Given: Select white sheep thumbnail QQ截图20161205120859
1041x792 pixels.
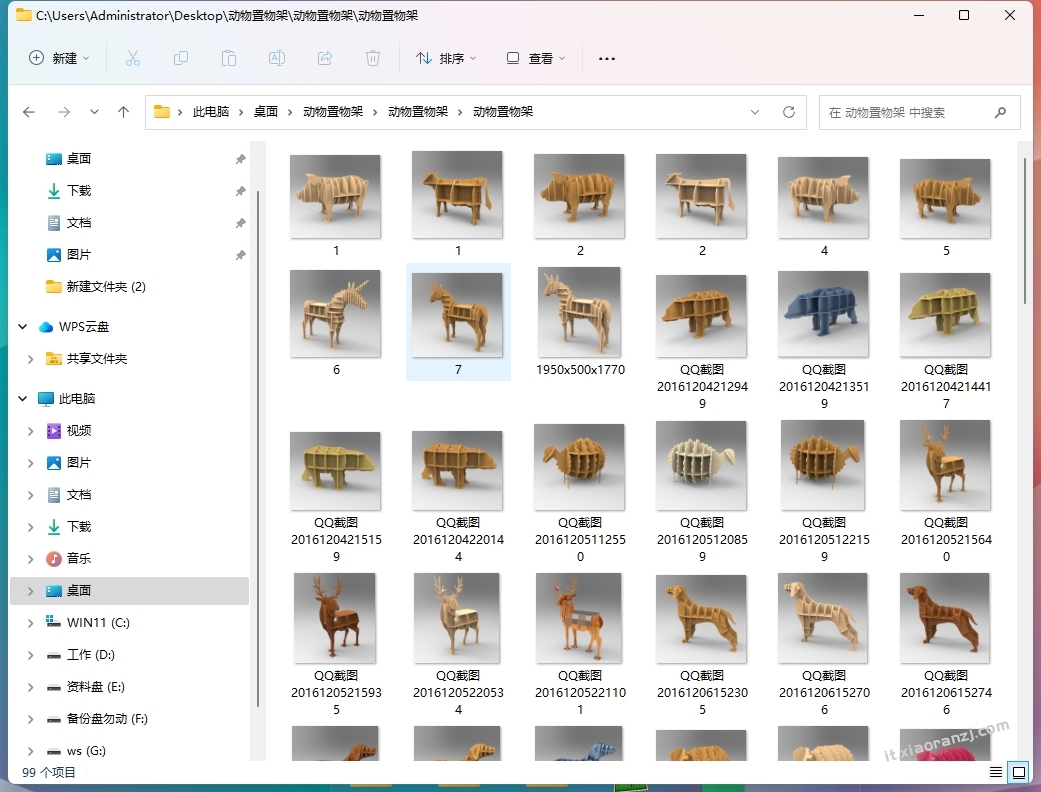Looking at the screenshot, I should [701, 465].
